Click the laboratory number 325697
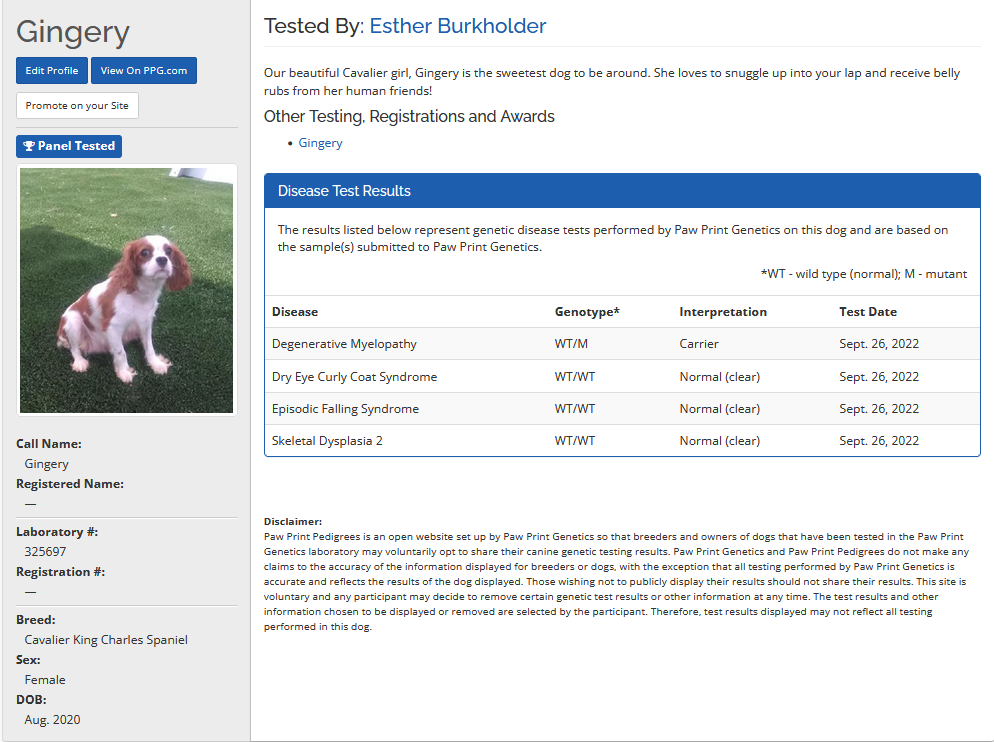Screen dimensions: 994x742 [x=45, y=552]
